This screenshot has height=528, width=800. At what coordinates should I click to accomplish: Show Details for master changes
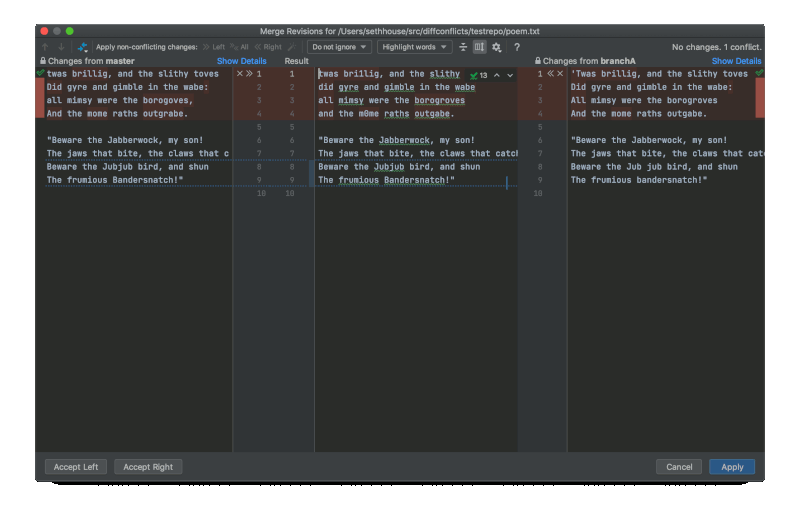point(241,61)
